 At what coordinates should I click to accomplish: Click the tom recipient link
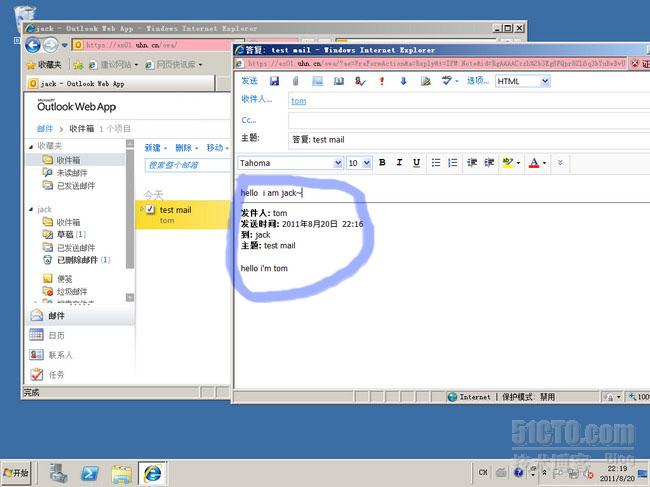point(298,101)
